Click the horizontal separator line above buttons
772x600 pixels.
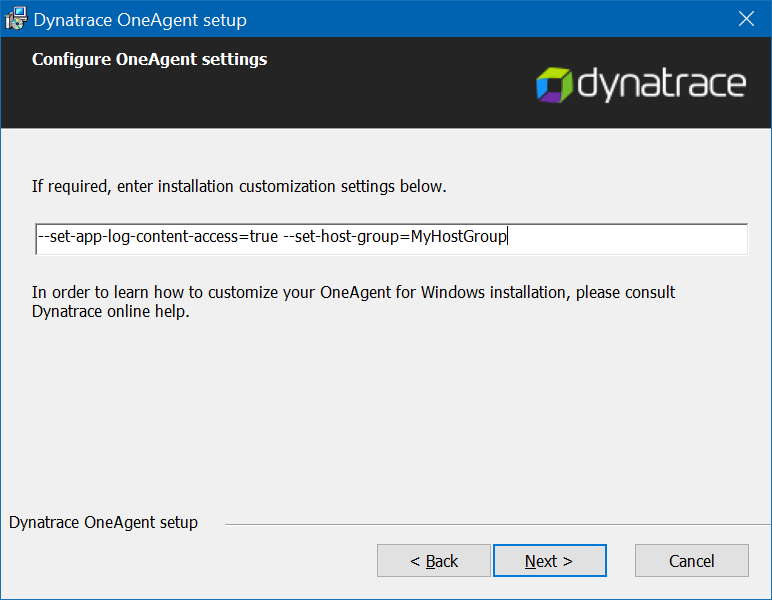point(498,524)
